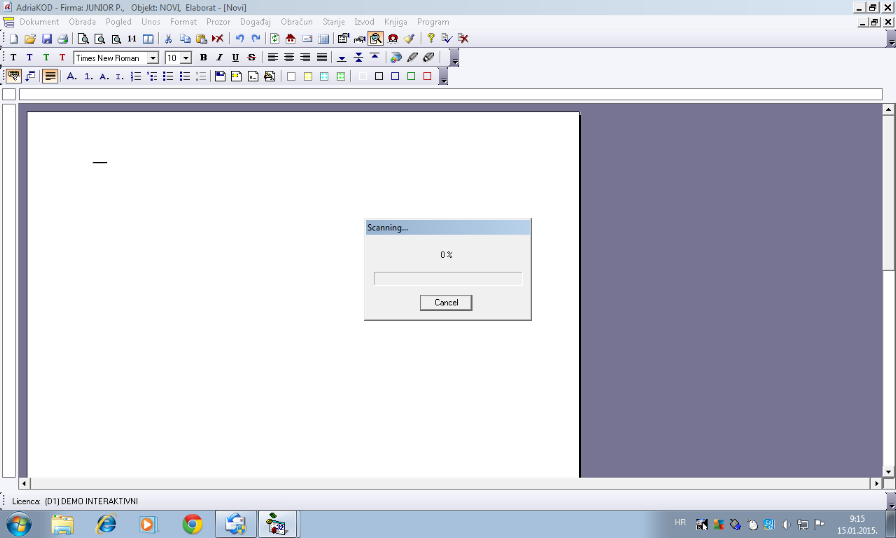The image size is (896, 538).
Task: Open Internet Explorer from the taskbar
Action: [106, 524]
